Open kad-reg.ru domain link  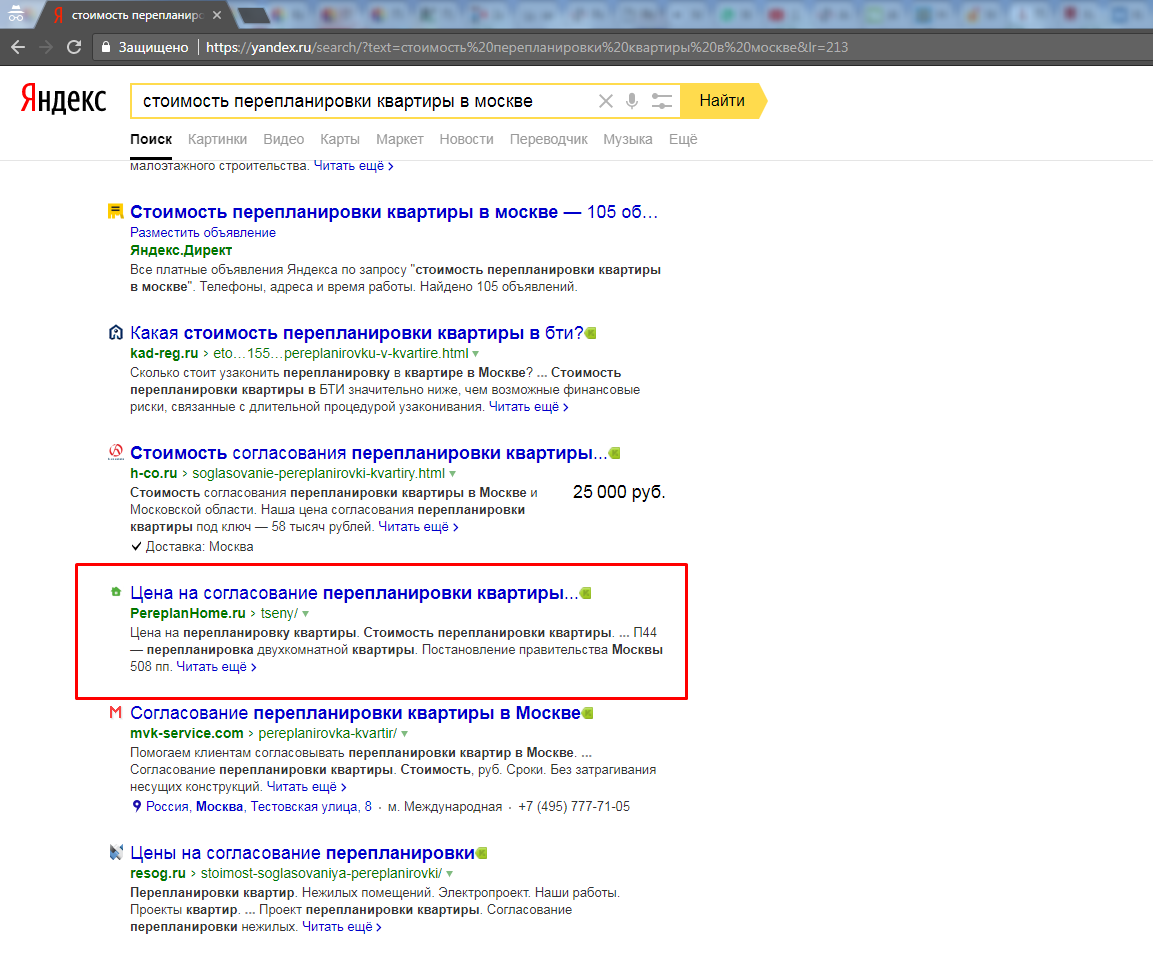(164, 353)
